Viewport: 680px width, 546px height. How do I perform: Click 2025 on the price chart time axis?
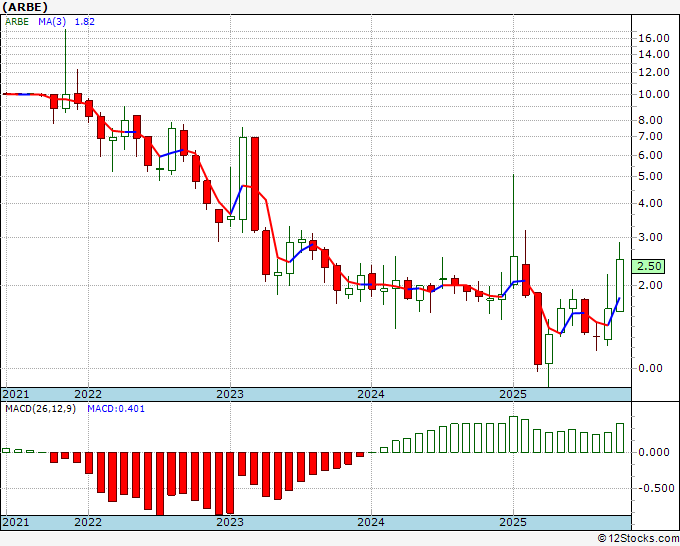coord(513,394)
